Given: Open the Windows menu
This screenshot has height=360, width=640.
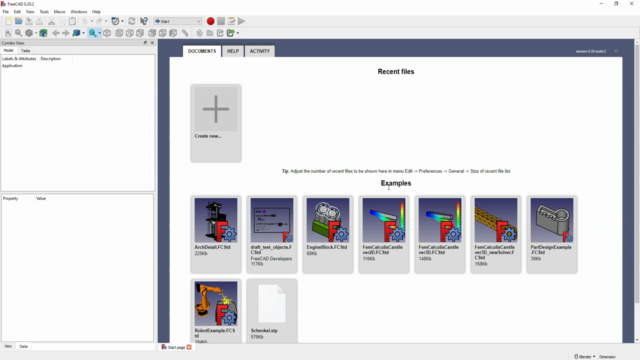Looking at the screenshot, I should pos(78,12).
